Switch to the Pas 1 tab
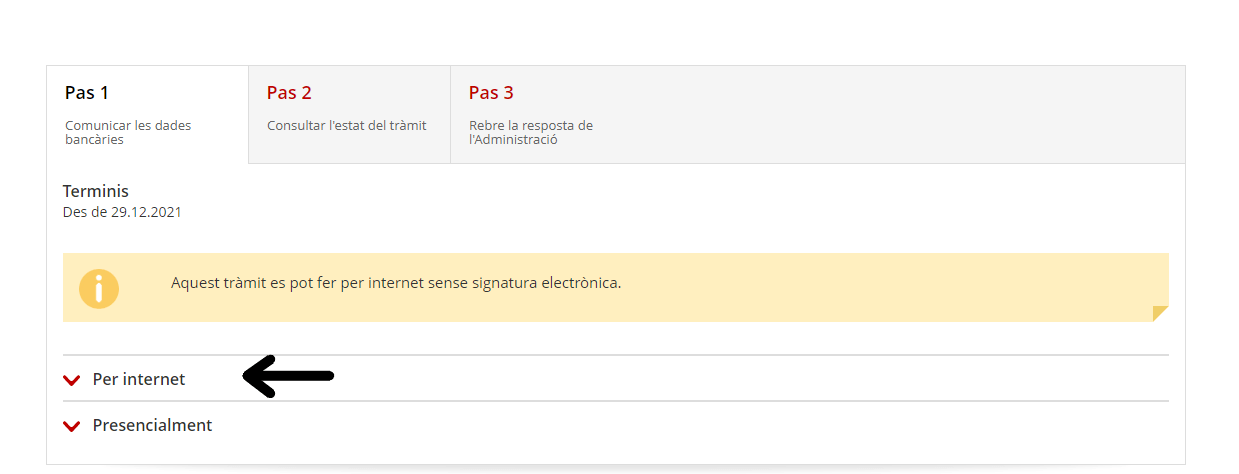The image size is (1239, 474). coord(147,114)
